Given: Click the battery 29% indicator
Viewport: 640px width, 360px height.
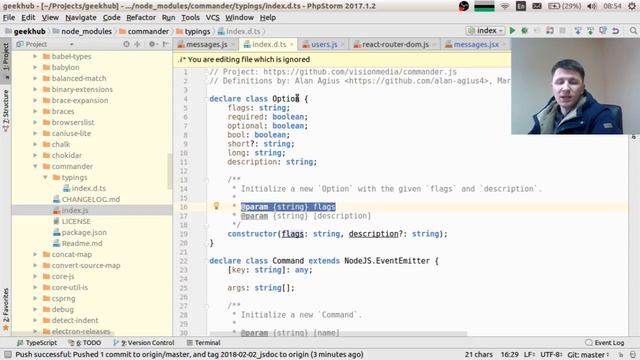Looking at the screenshot, I should coord(564,6).
